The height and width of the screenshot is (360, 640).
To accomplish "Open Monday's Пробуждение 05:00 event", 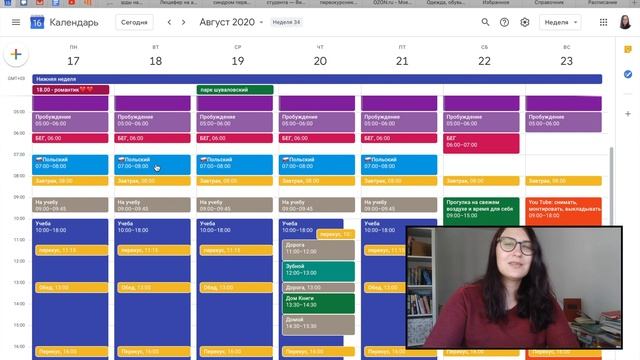I will 70,122.
